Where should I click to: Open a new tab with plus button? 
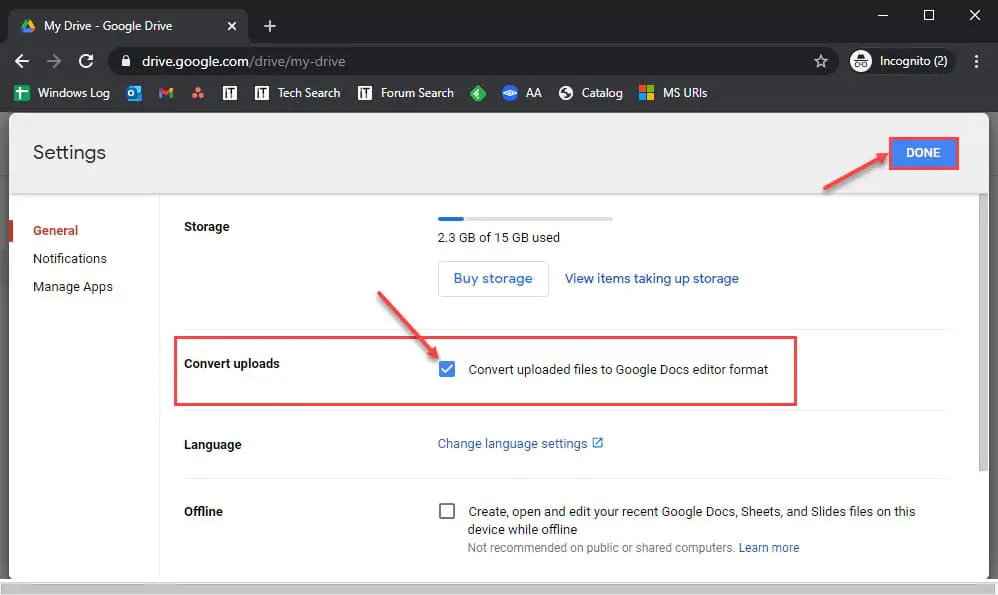click(270, 26)
